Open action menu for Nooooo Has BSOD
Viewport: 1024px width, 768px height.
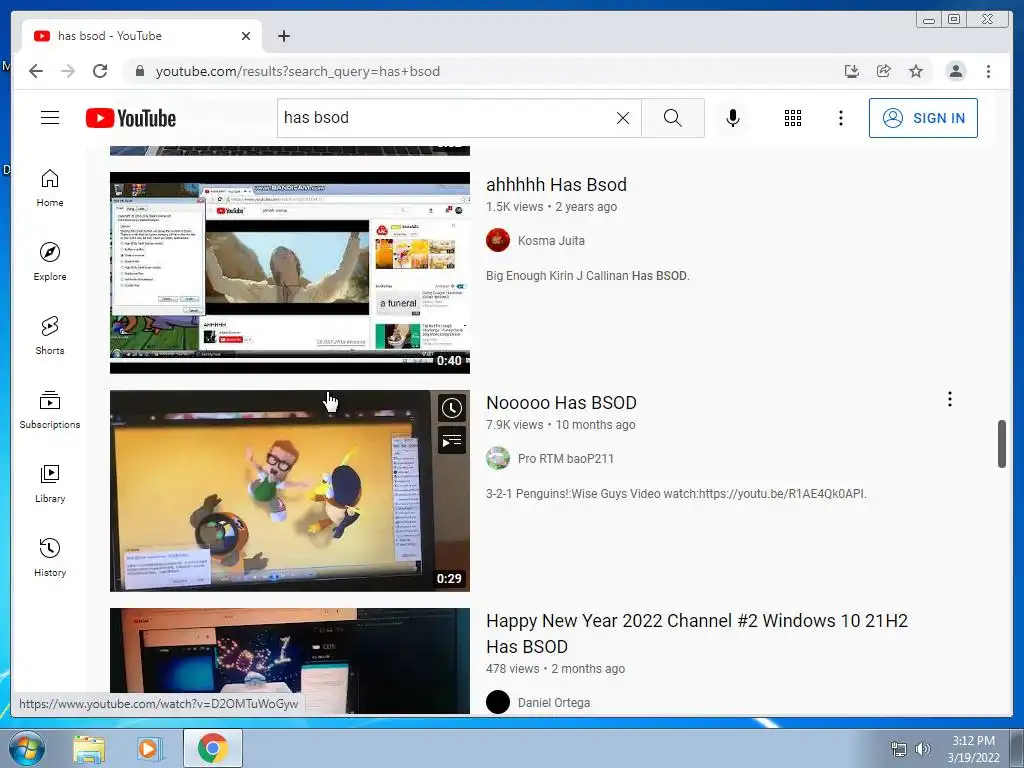(950, 399)
